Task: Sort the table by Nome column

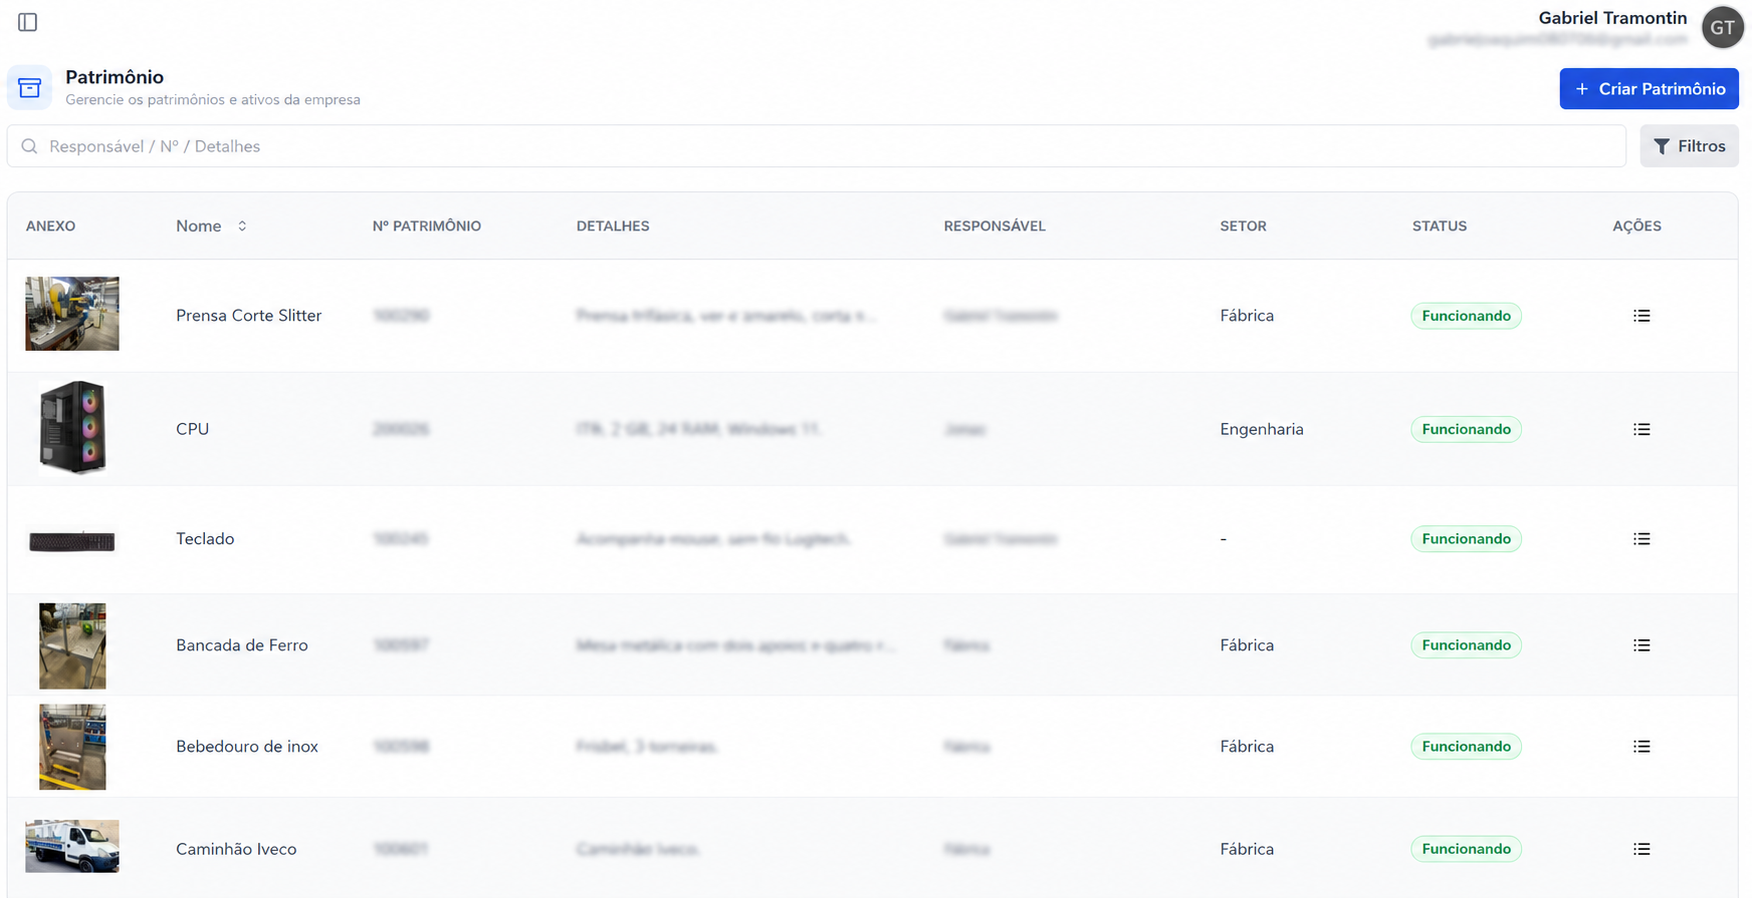Action: 211,226
